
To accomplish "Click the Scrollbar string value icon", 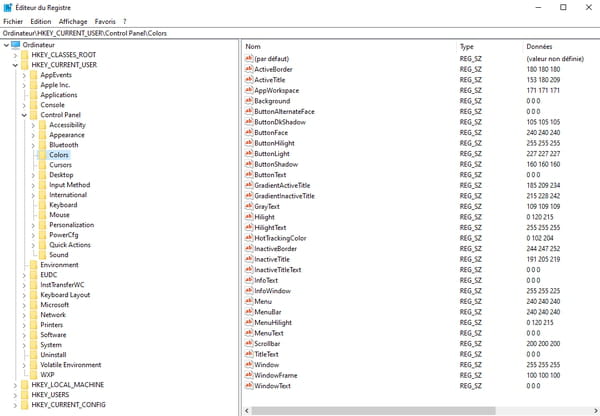I will point(249,343).
